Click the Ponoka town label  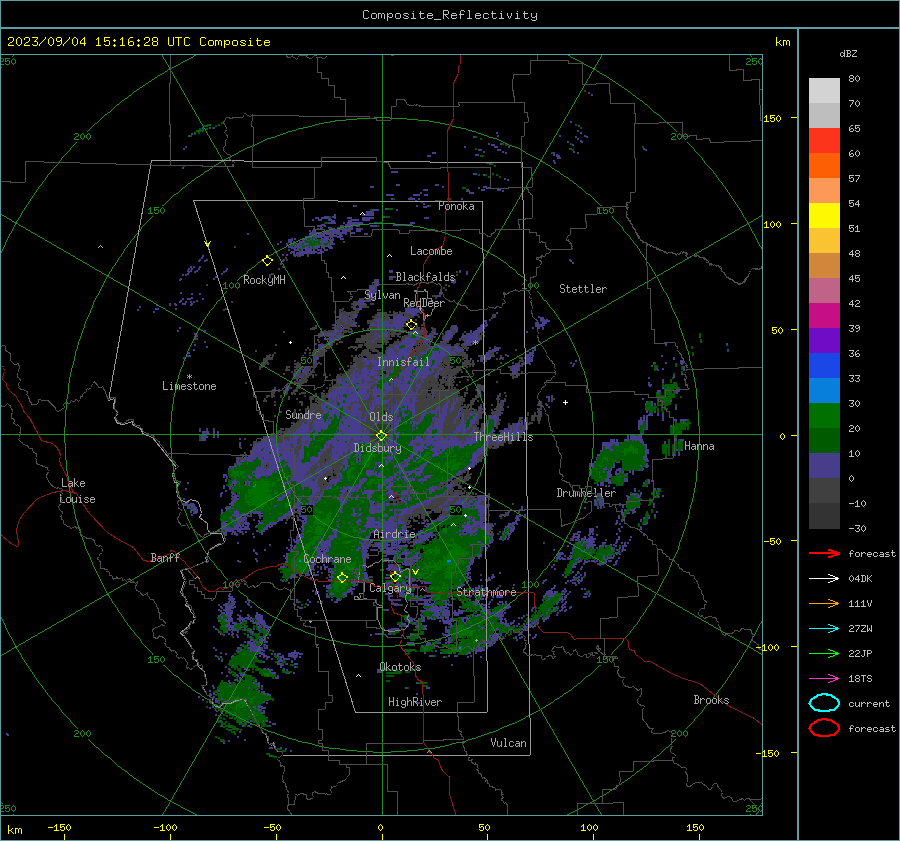[456, 206]
